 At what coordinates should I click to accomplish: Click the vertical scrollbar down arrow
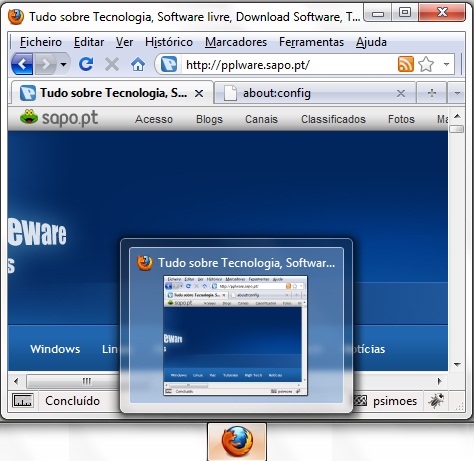(457, 365)
